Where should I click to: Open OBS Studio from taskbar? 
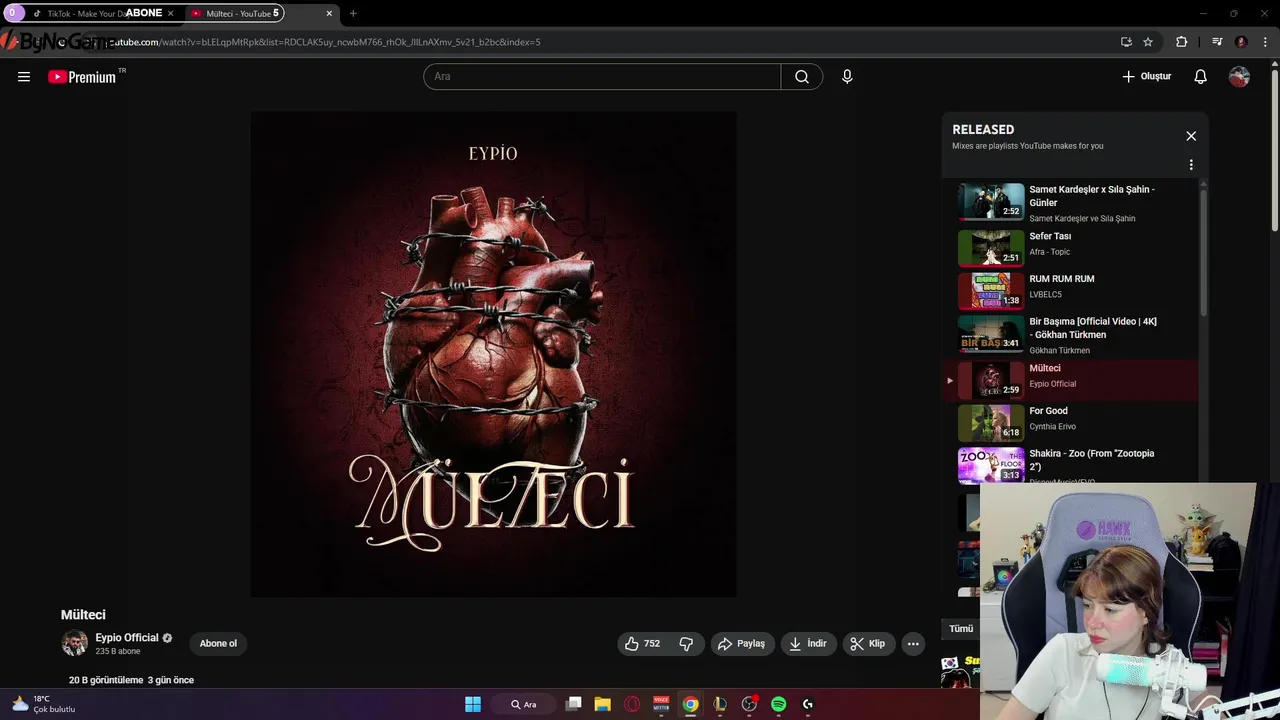[749, 704]
